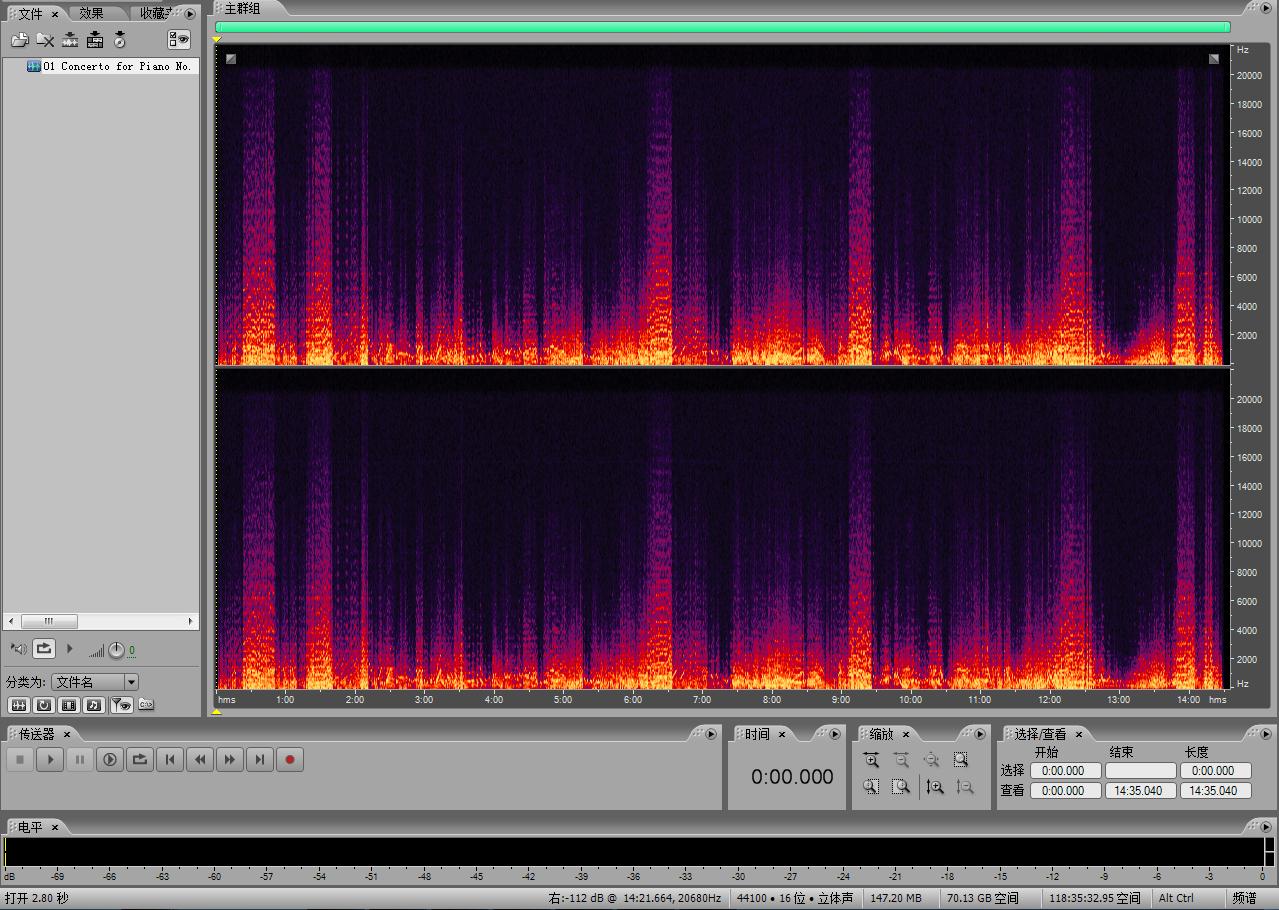Click Zoom to Left Edge of Selection
This screenshot has width=1279, height=910.
tap(871, 787)
